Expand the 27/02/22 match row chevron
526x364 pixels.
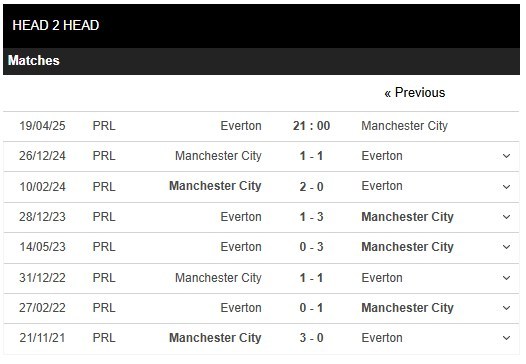506,308
